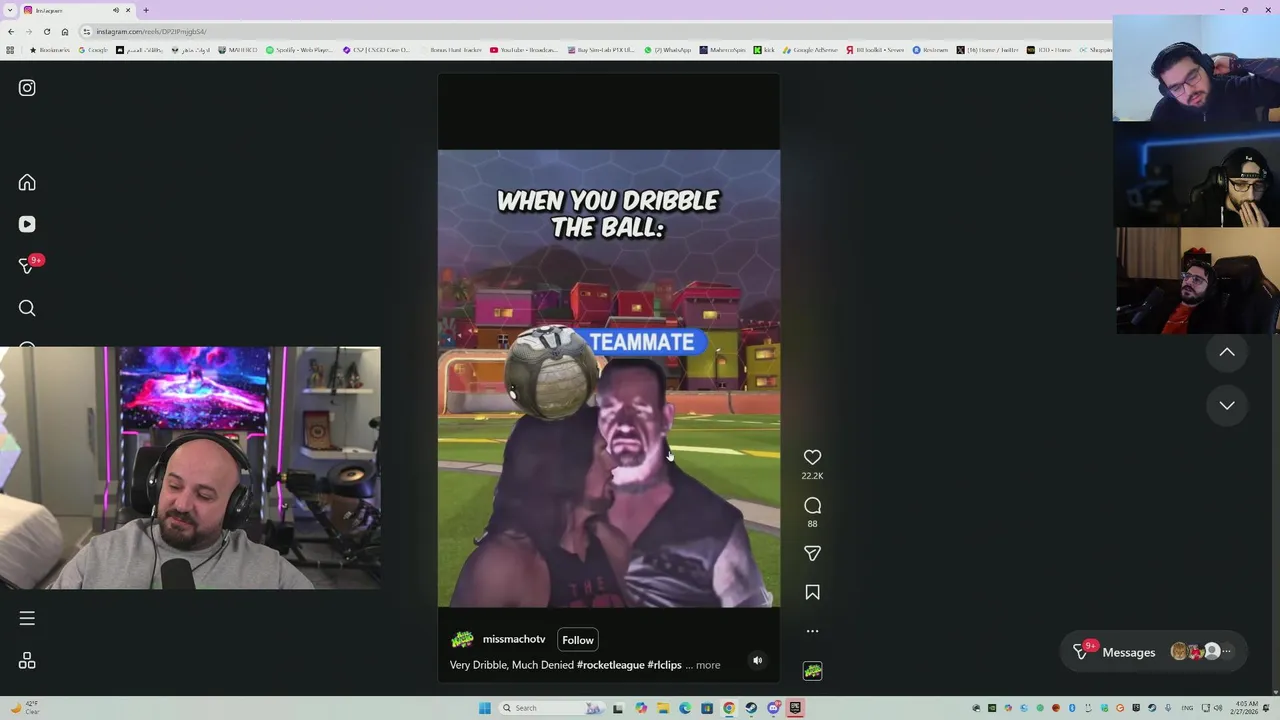Open the comments on the reel
The image size is (1280, 720).
[x=812, y=506]
